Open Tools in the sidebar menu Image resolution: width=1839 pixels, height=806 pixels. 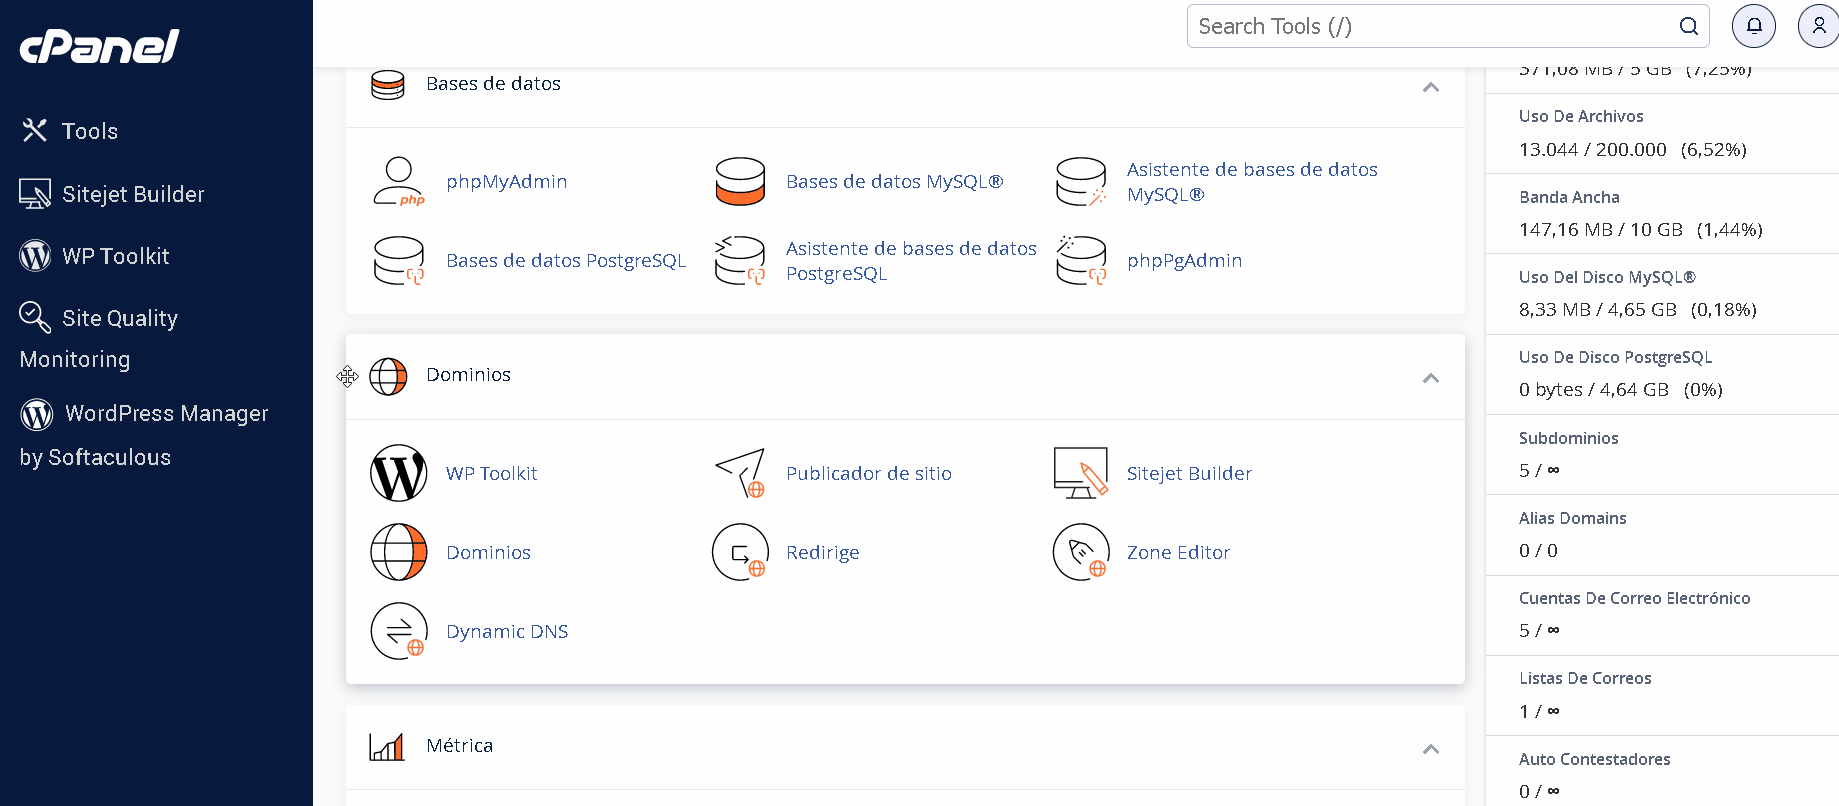[90, 131]
